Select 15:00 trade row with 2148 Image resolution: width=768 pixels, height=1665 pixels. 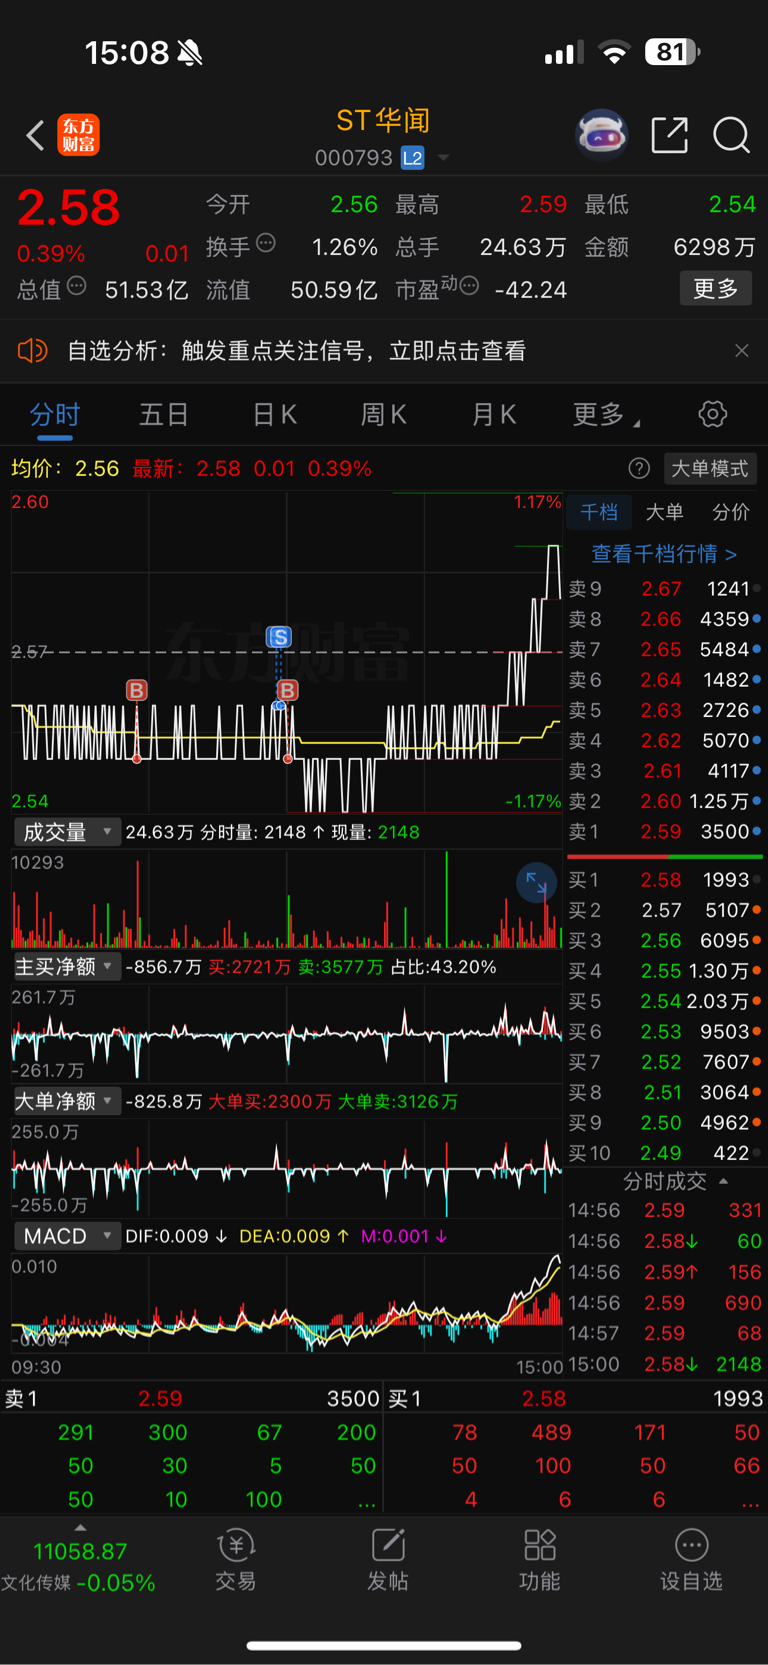click(x=665, y=1364)
